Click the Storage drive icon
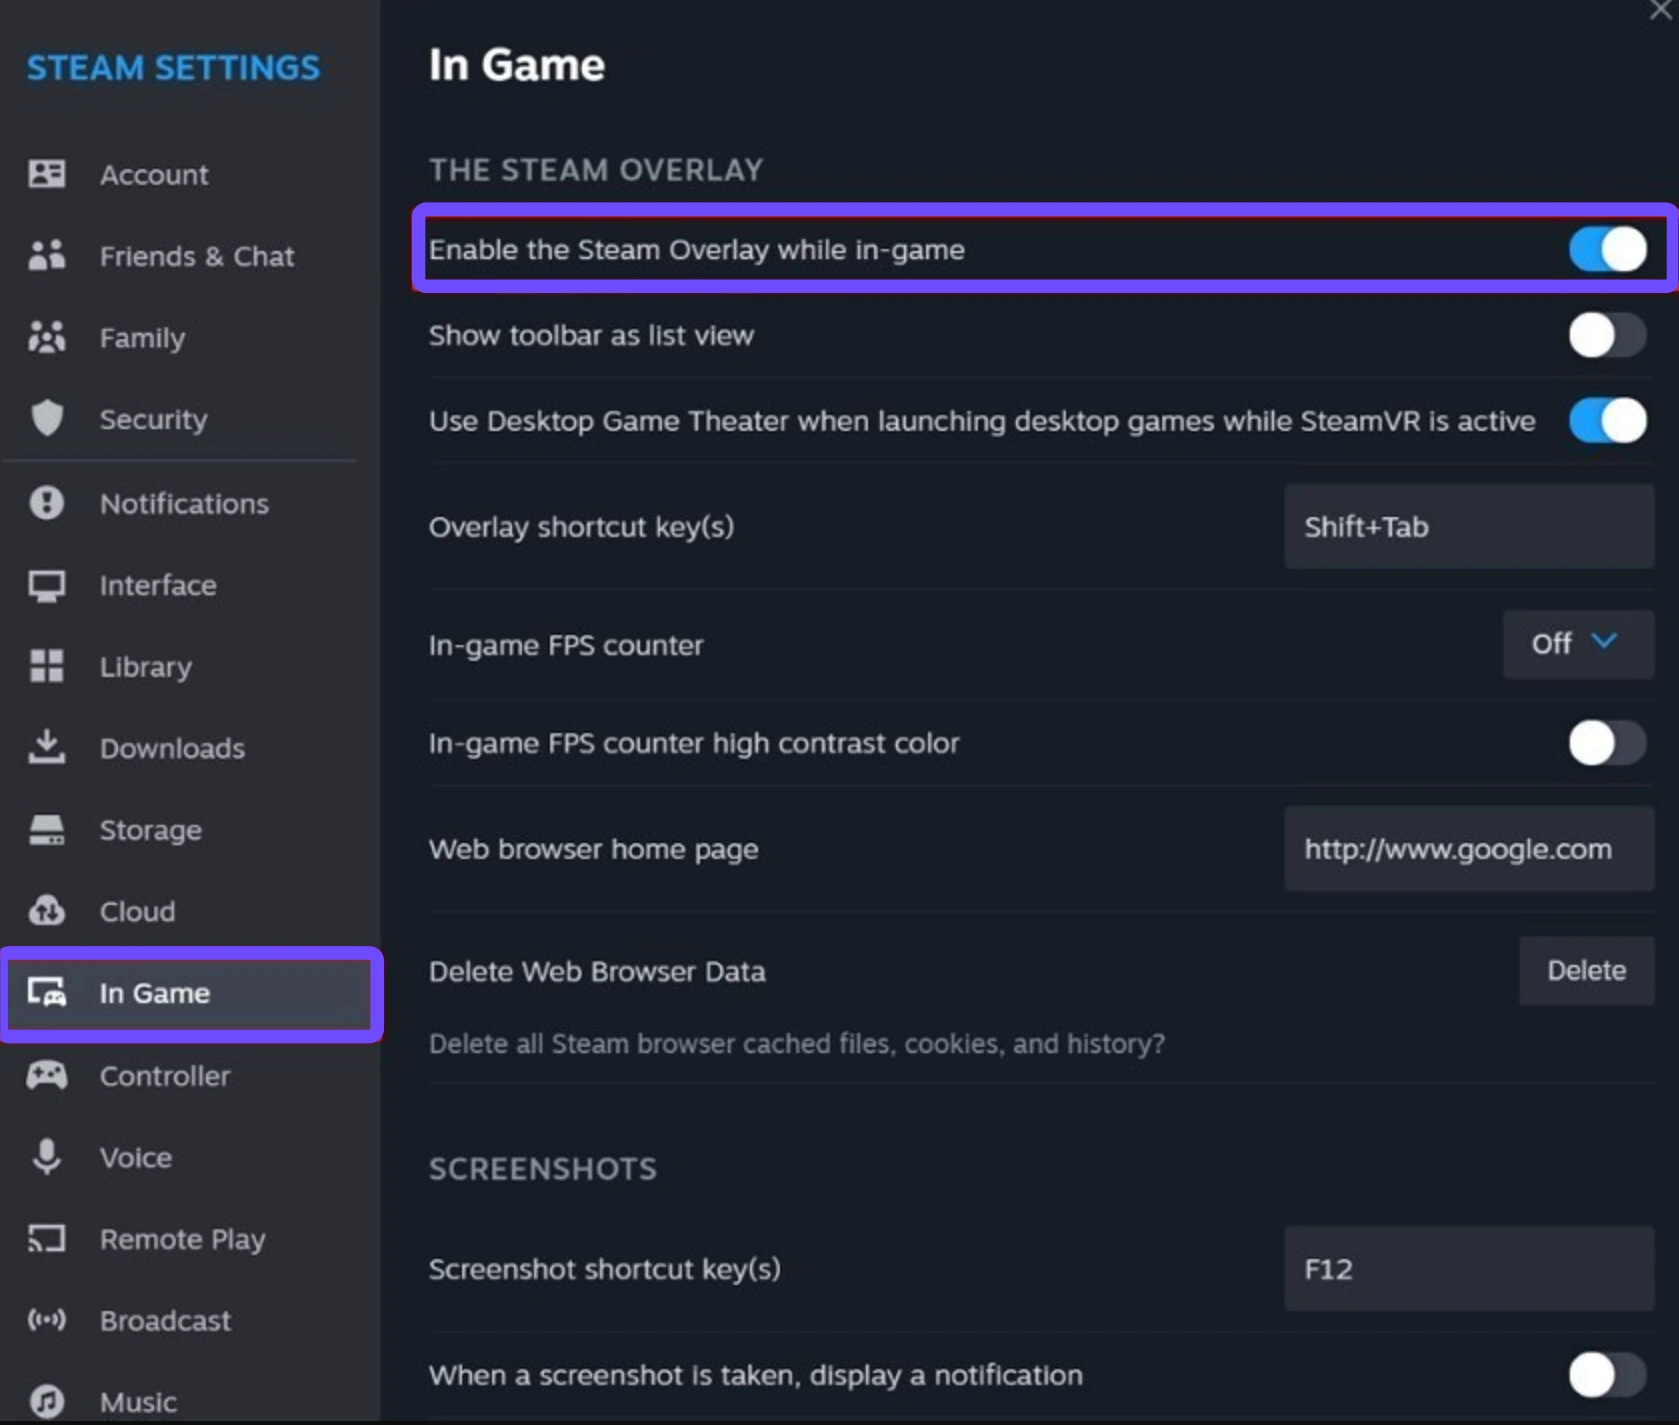 tap(47, 829)
